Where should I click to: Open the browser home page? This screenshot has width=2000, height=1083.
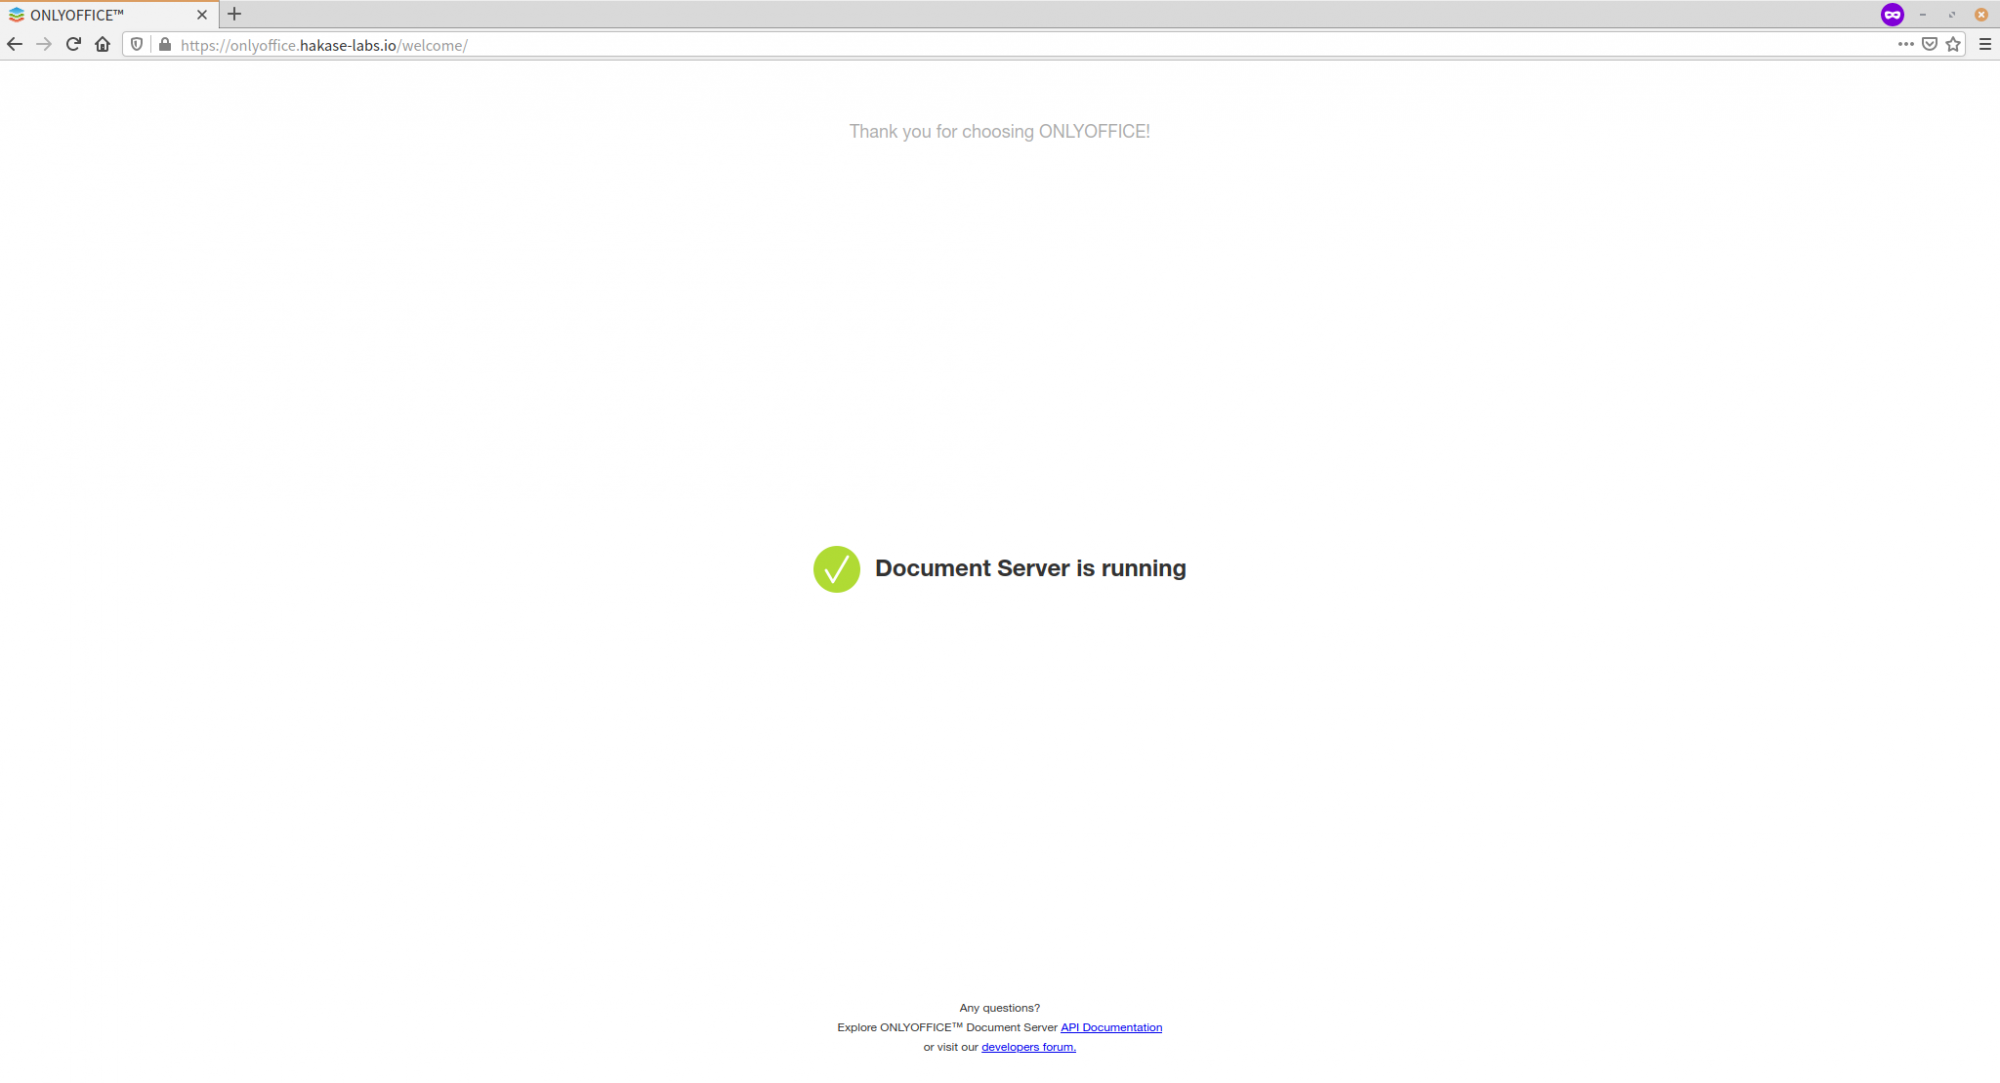click(x=102, y=44)
